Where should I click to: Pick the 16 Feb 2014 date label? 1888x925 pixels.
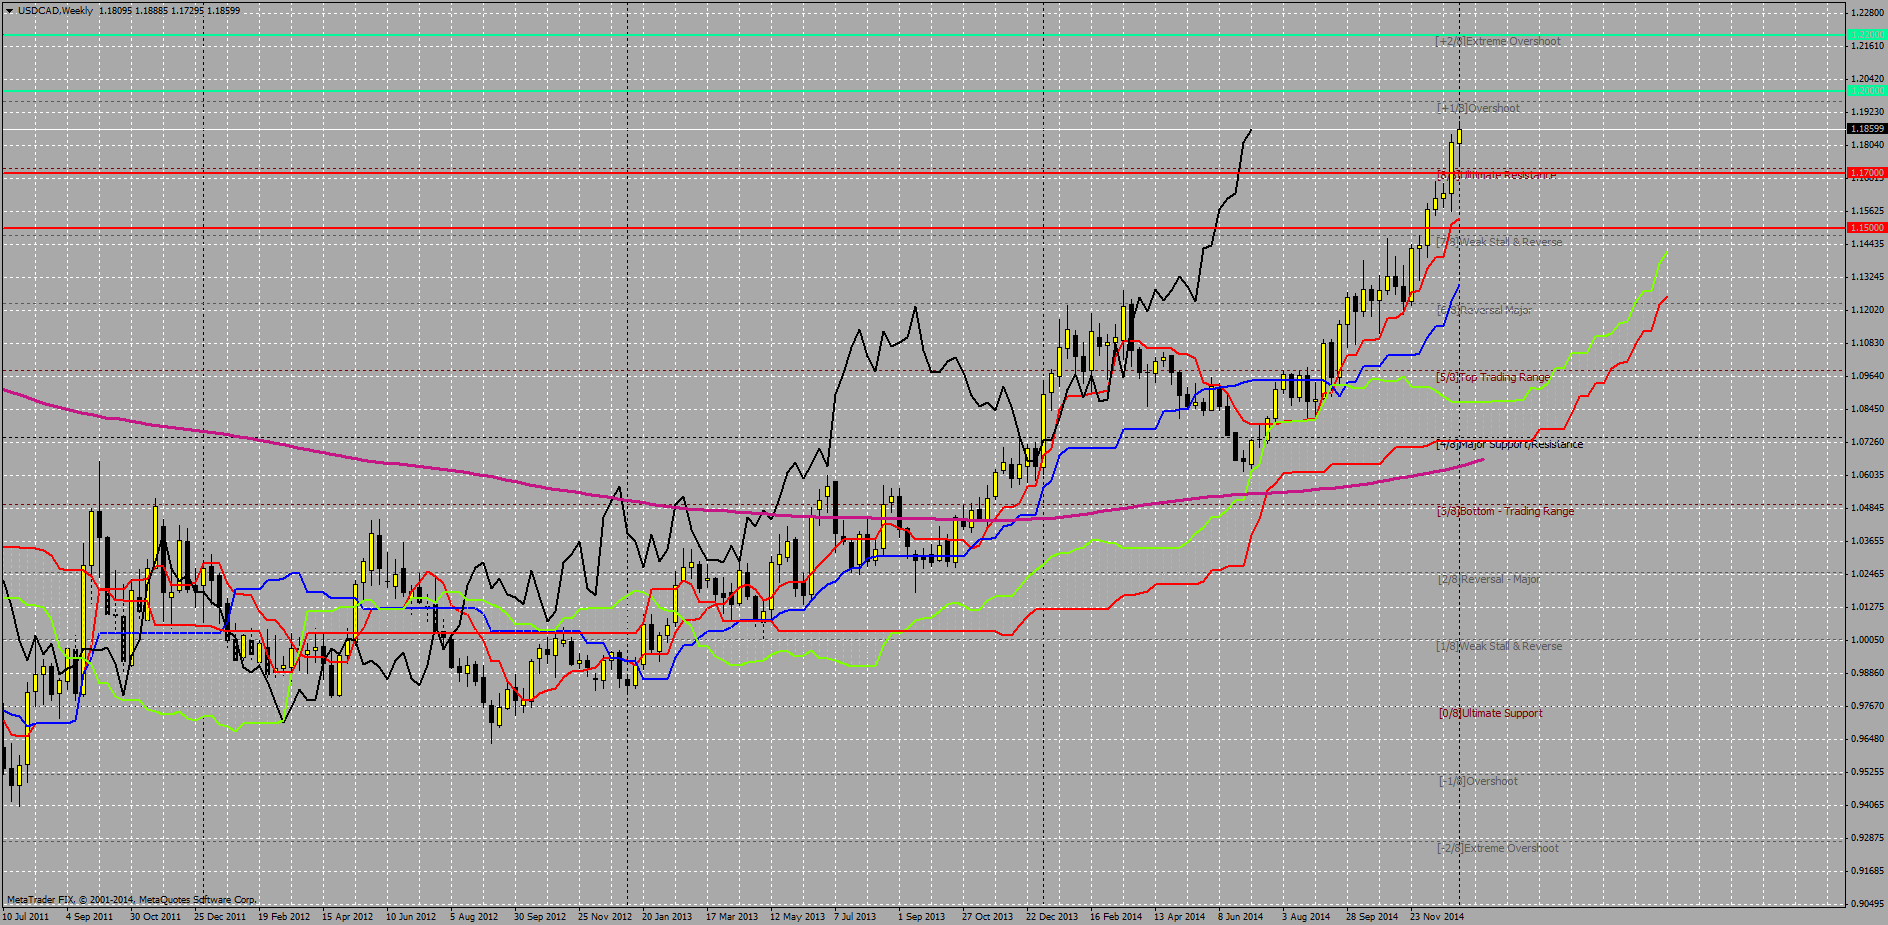[x=1115, y=916]
